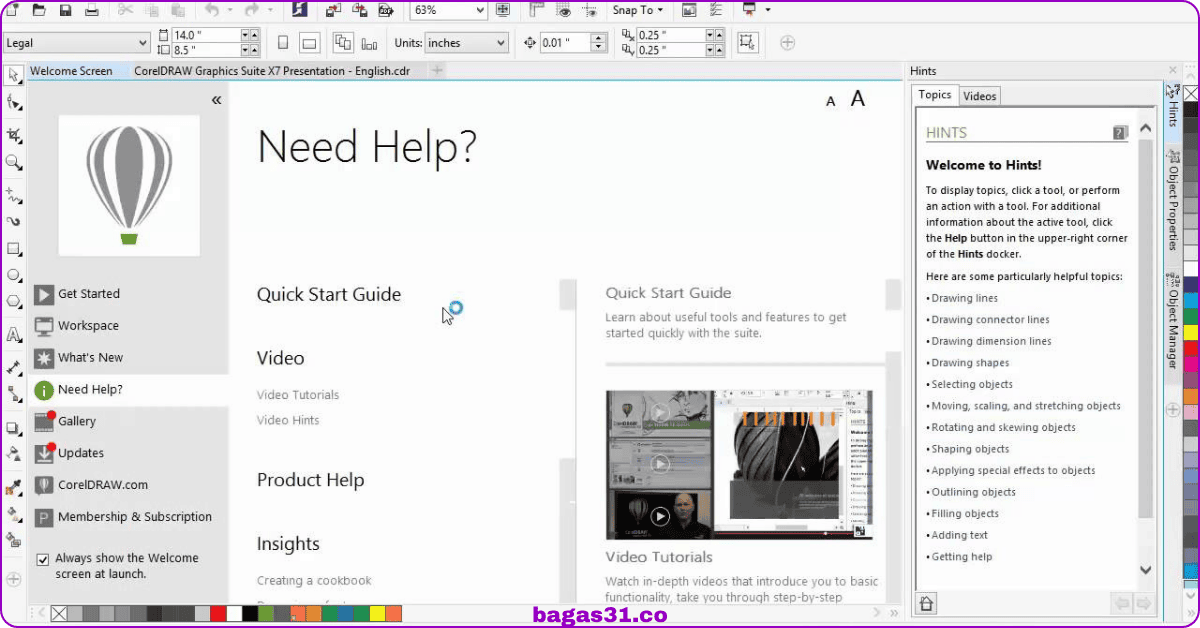
Task: Switch to the Videos tab in Hints
Action: click(x=980, y=96)
